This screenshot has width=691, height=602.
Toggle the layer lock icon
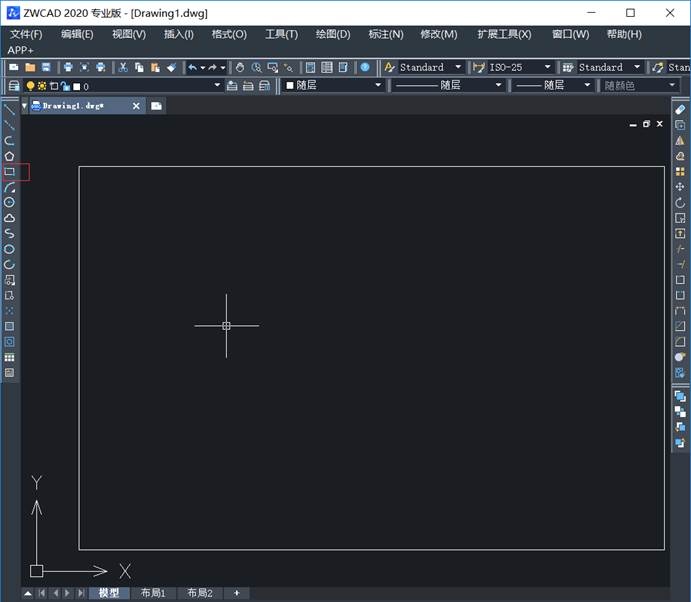pyautogui.click(x=65, y=86)
